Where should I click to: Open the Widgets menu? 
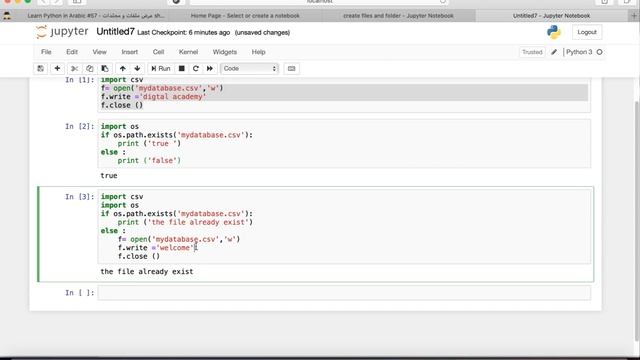click(224, 52)
